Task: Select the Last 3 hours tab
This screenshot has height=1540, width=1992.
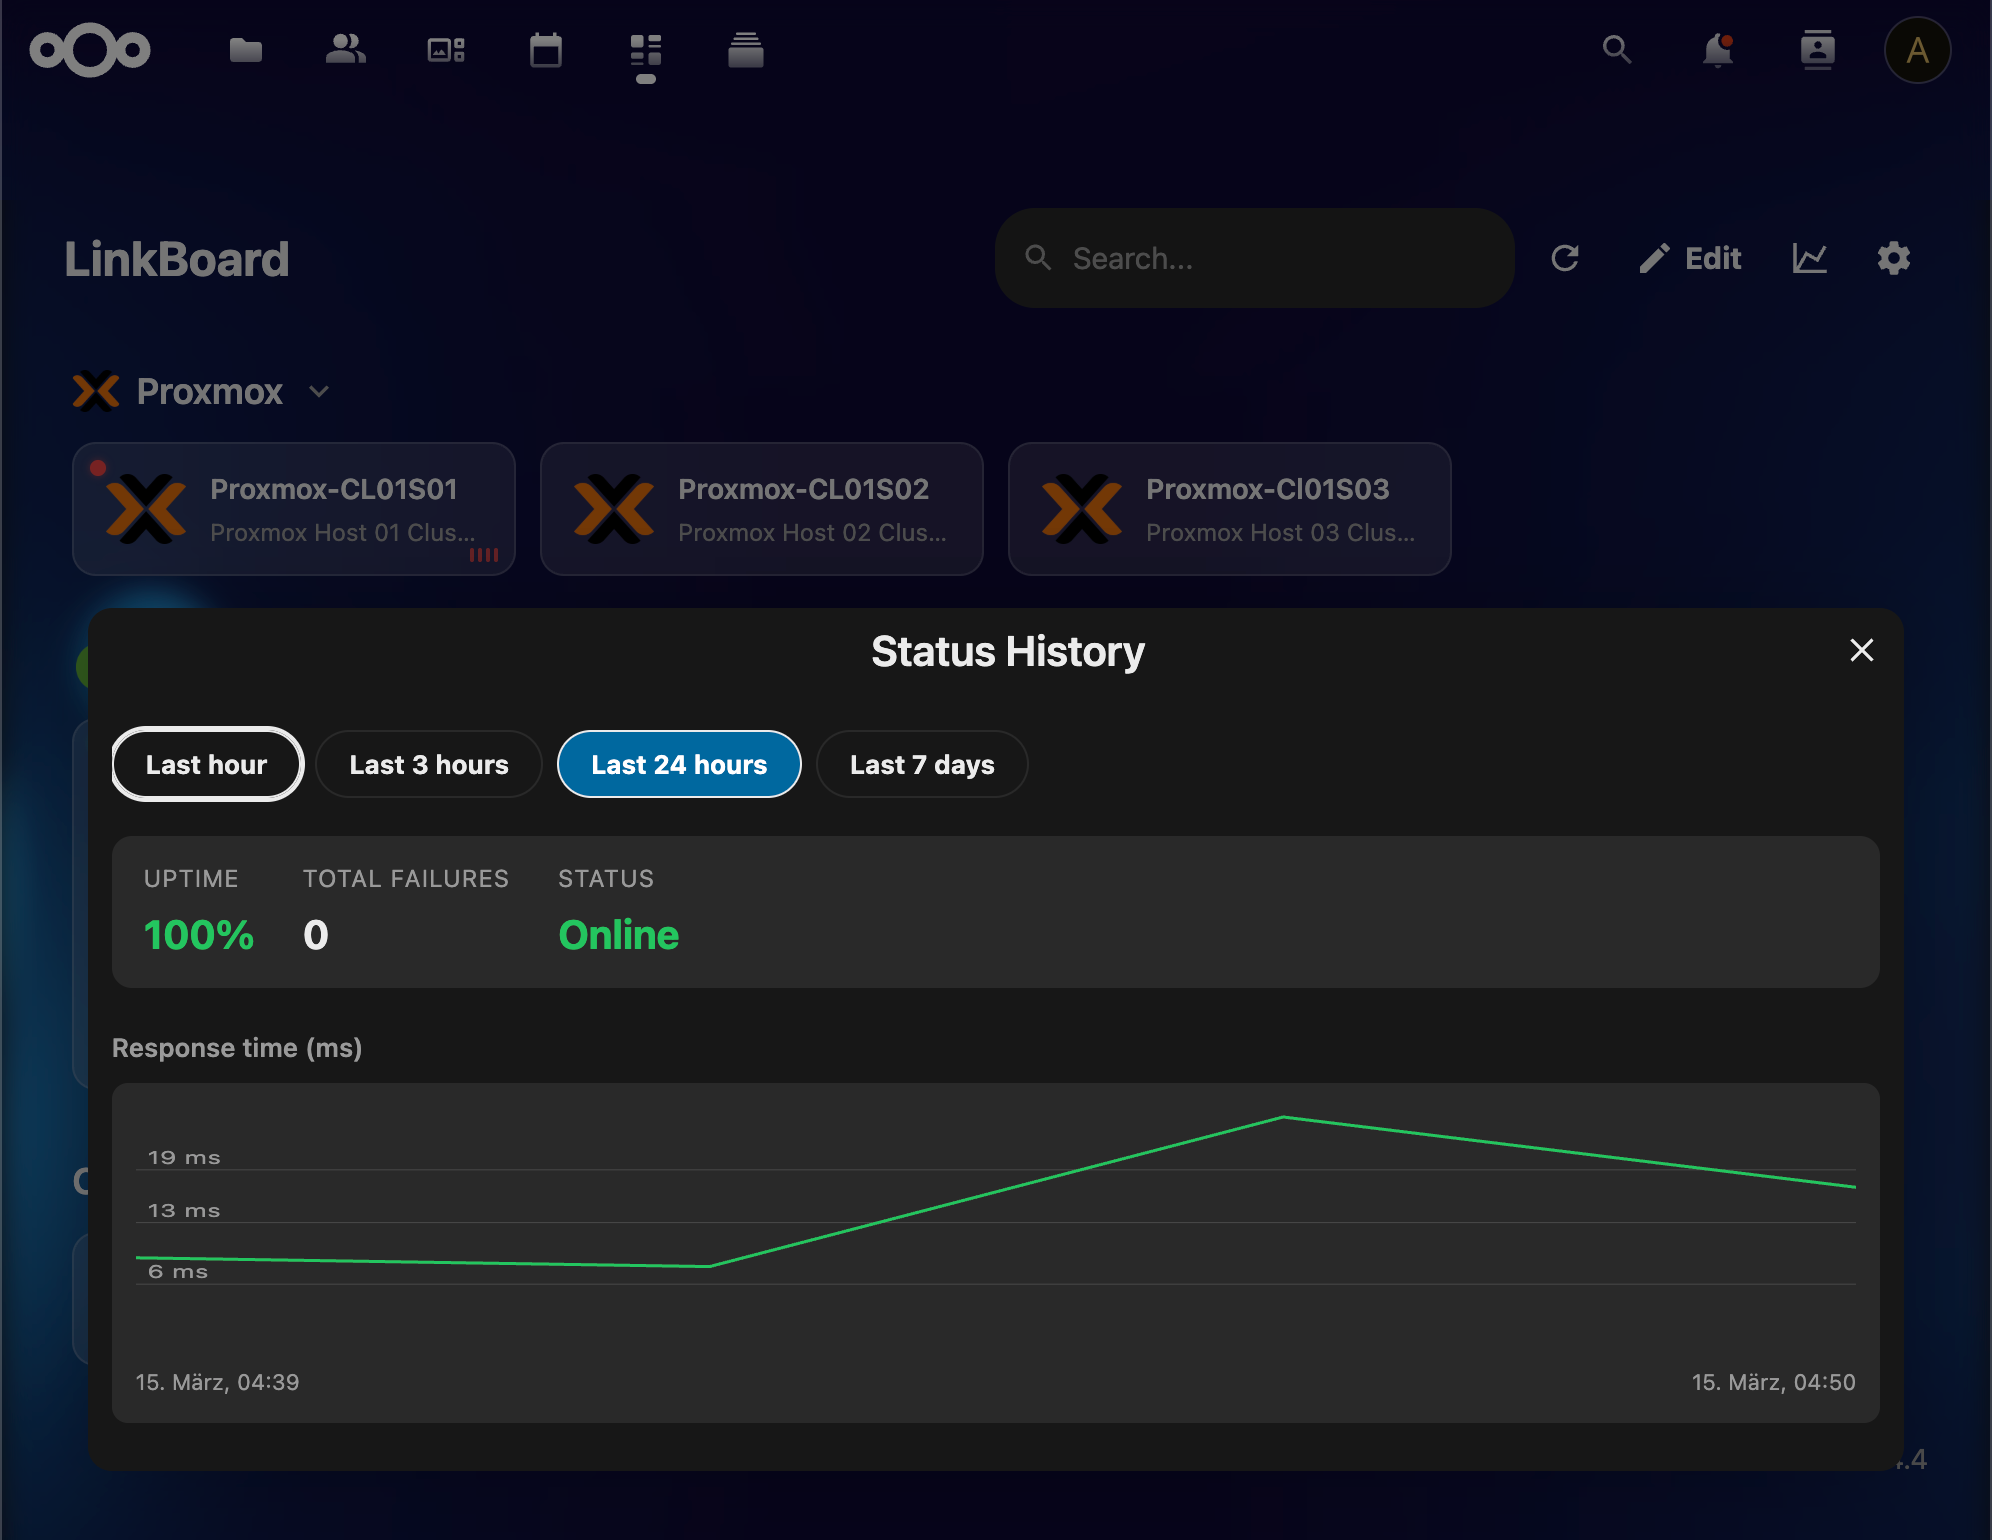Action: (x=428, y=764)
